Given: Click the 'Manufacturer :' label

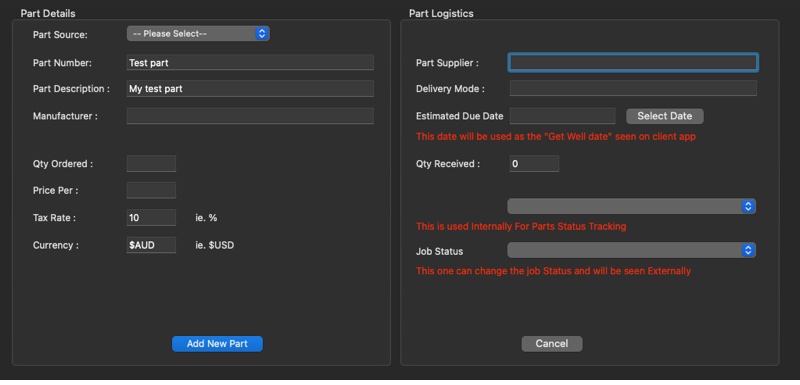Looking at the screenshot, I should click(x=65, y=116).
